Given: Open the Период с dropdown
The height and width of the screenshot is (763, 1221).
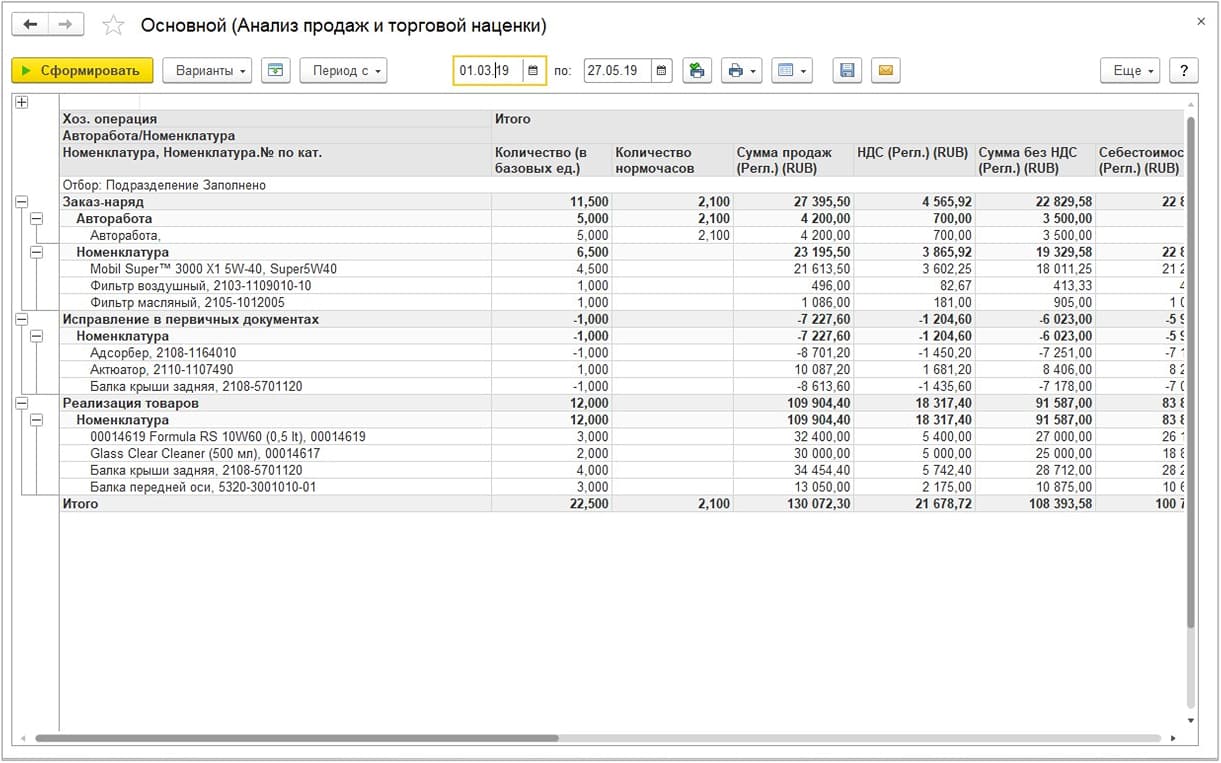Looking at the screenshot, I should (343, 70).
